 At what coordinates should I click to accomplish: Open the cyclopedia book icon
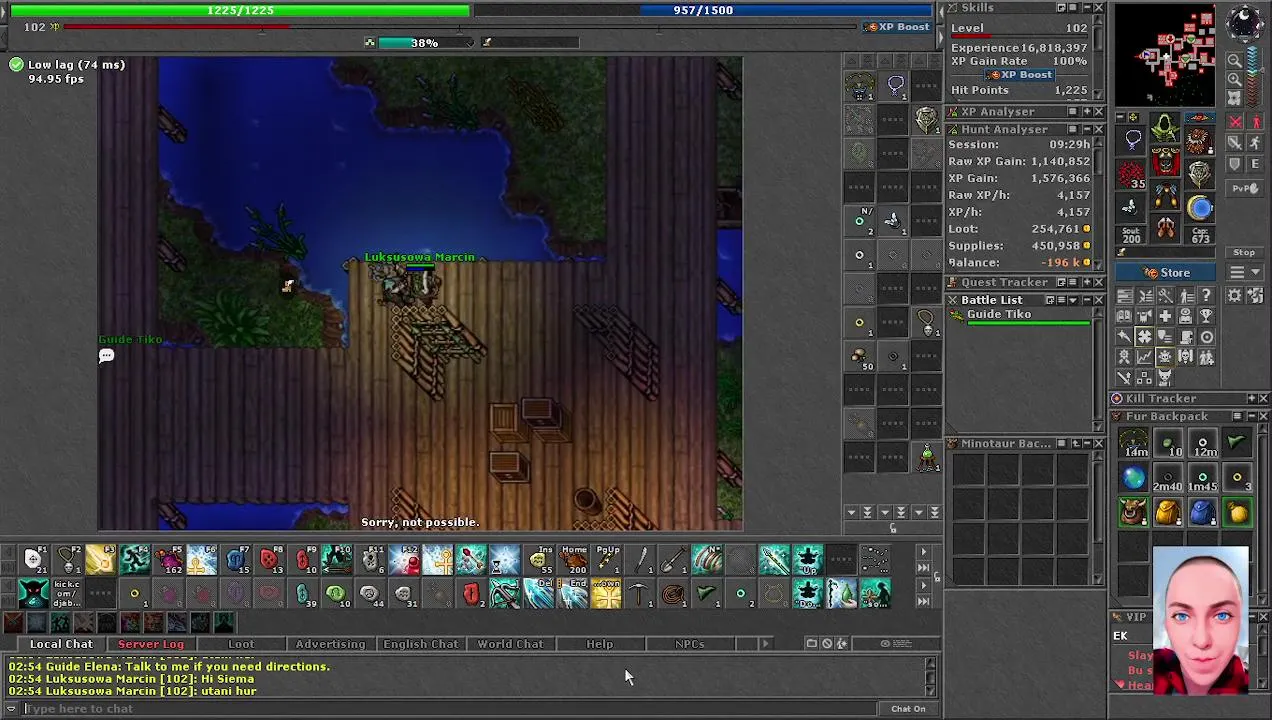point(1124,316)
